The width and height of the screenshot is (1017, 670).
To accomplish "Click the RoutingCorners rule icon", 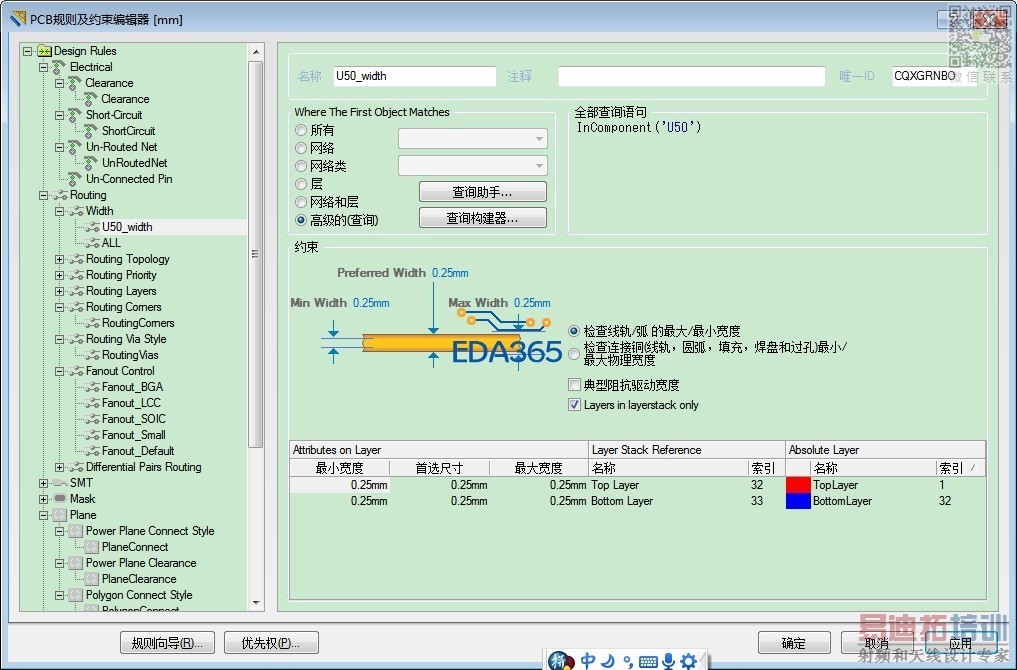I will pos(93,323).
